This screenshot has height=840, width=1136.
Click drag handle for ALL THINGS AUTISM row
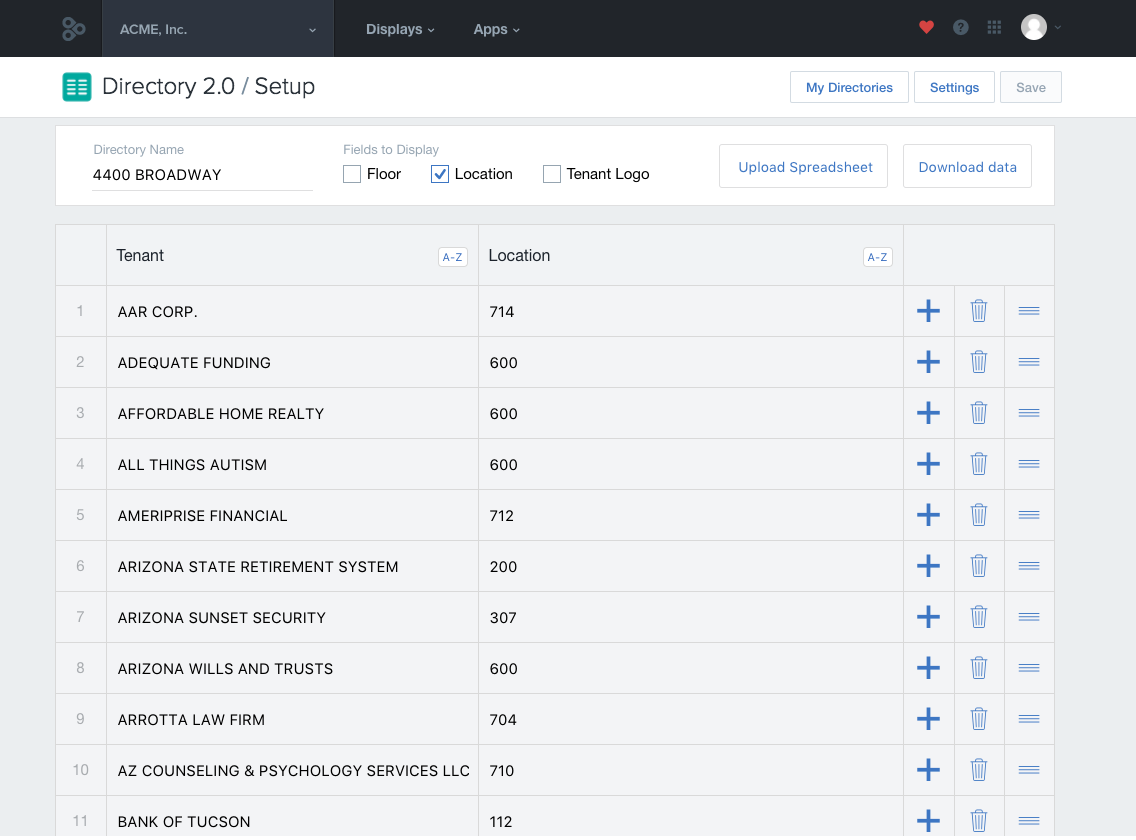(x=1028, y=464)
